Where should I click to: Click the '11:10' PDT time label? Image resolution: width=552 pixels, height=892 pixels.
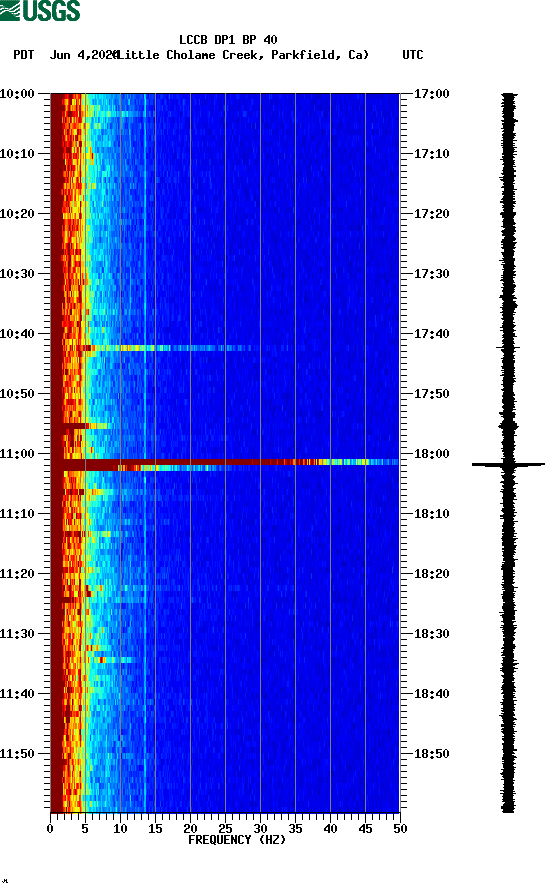[18, 514]
